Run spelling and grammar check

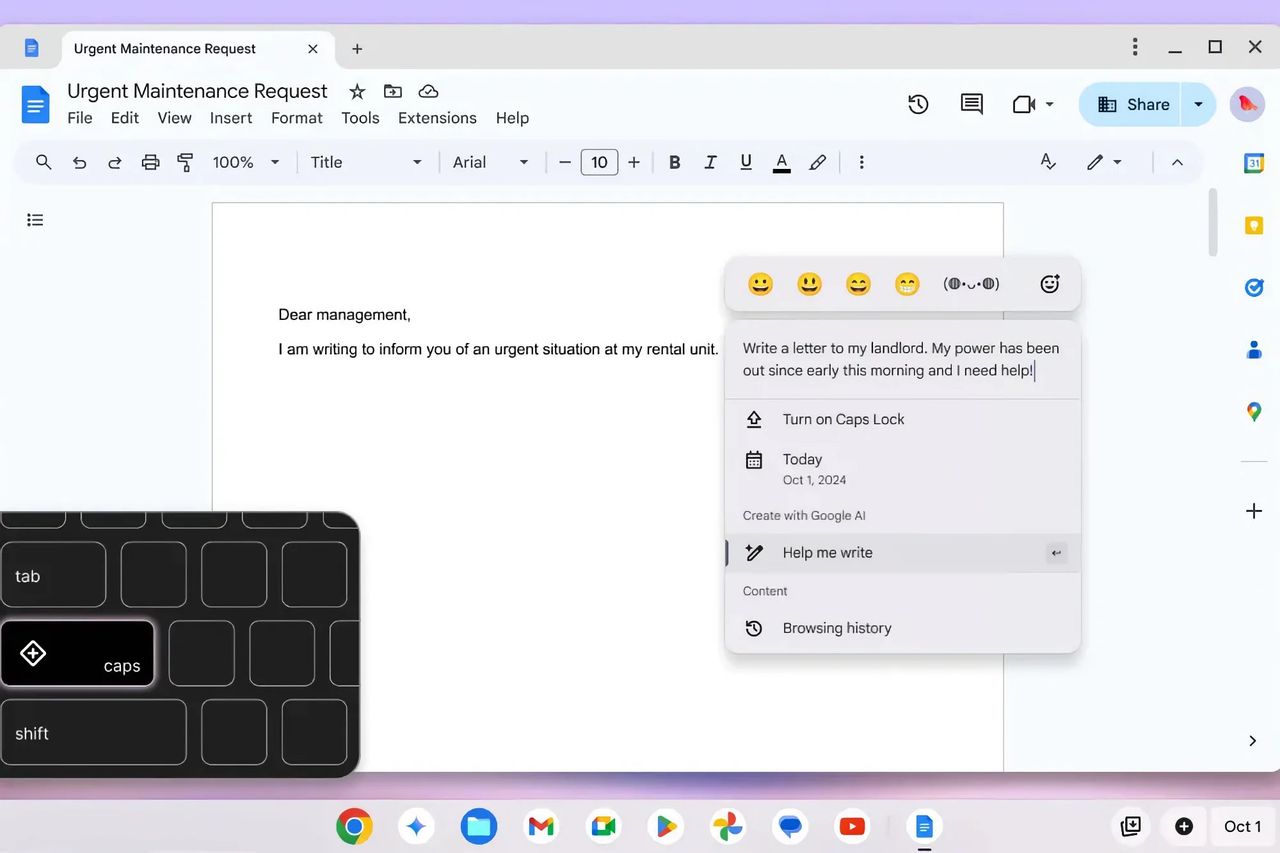point(1047,162)
